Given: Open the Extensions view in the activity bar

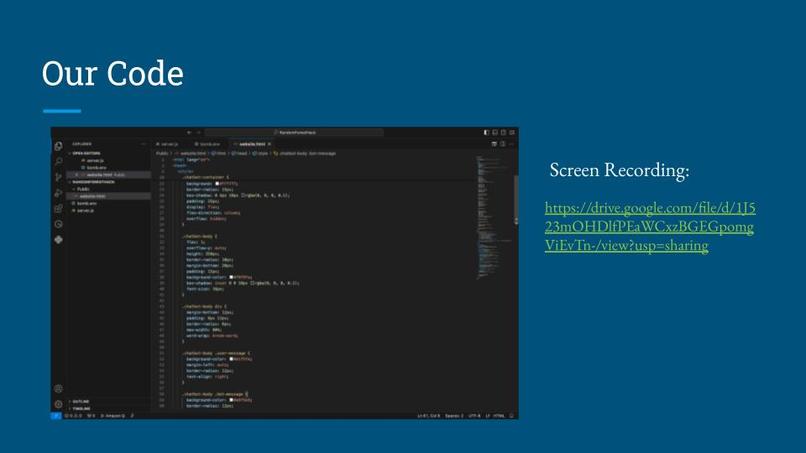Looking at the screenshot, I should [59, 208].
